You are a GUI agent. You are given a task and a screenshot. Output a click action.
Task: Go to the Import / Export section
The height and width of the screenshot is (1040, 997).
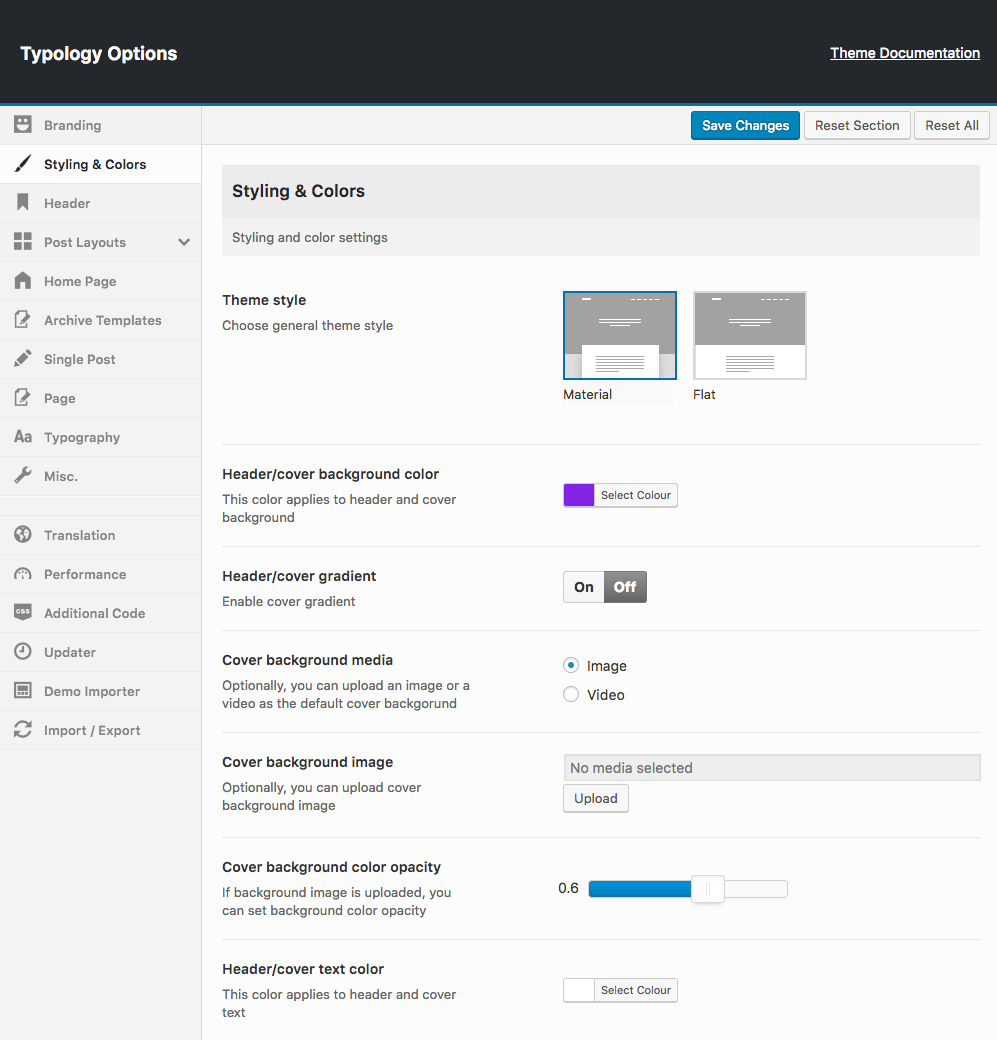pyautogui.click(x=92, y=730)
